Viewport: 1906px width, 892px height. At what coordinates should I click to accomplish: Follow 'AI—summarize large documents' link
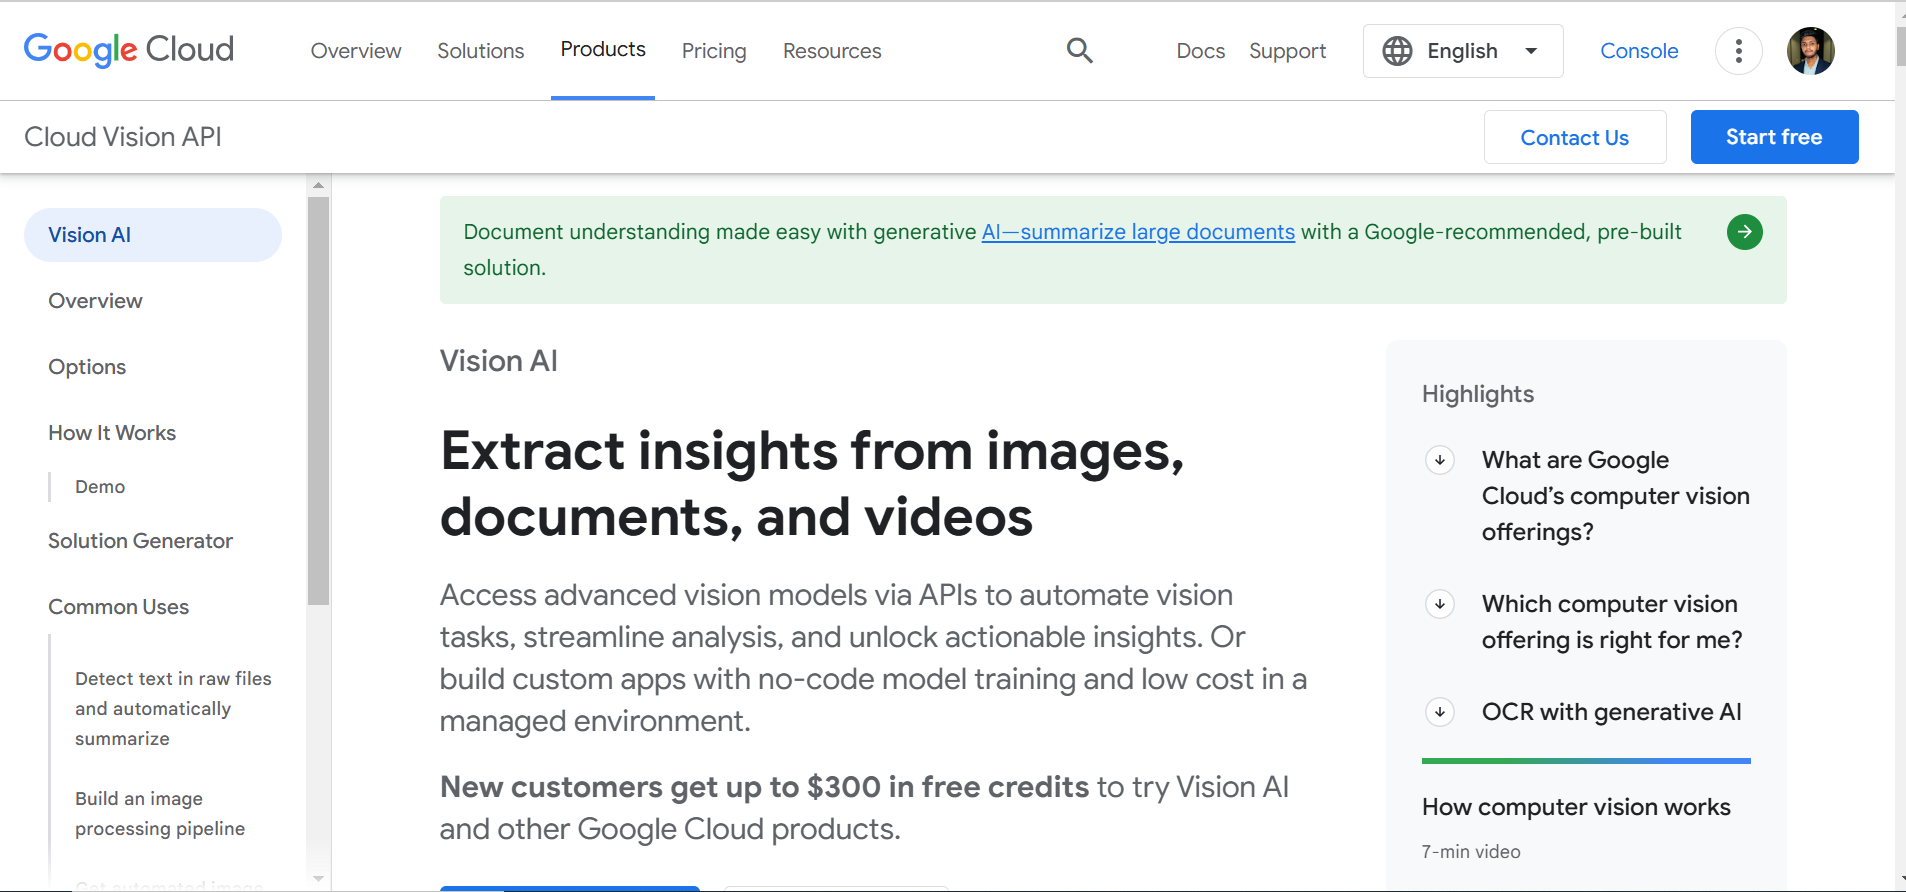1138,232
